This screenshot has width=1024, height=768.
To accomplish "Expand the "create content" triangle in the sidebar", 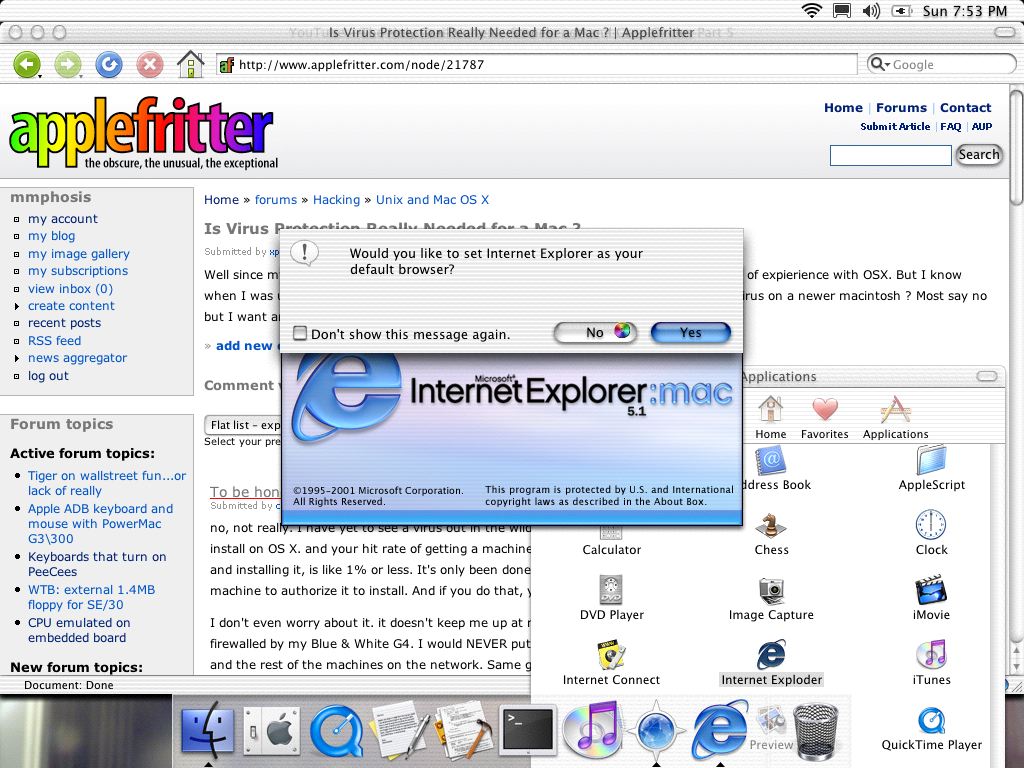I will 17,306.
